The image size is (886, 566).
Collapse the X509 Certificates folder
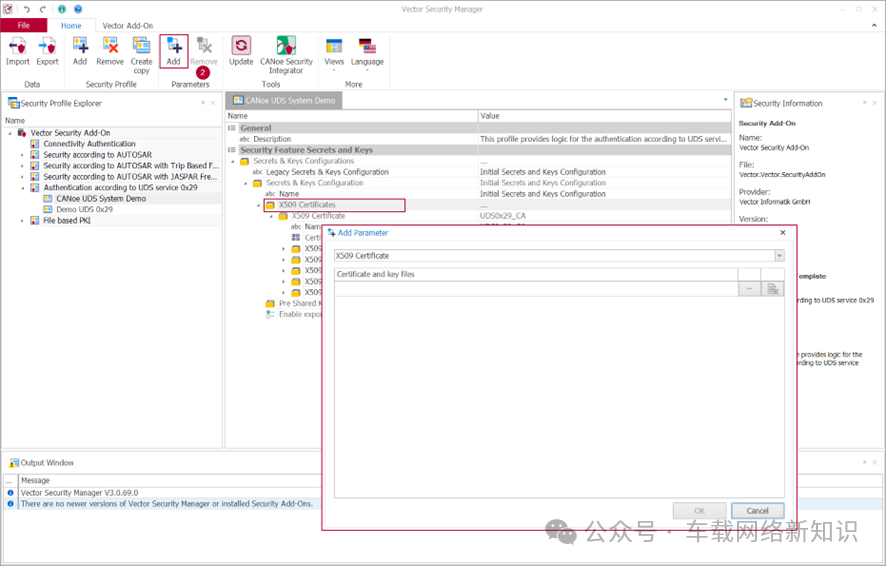(x=258, y=205)
